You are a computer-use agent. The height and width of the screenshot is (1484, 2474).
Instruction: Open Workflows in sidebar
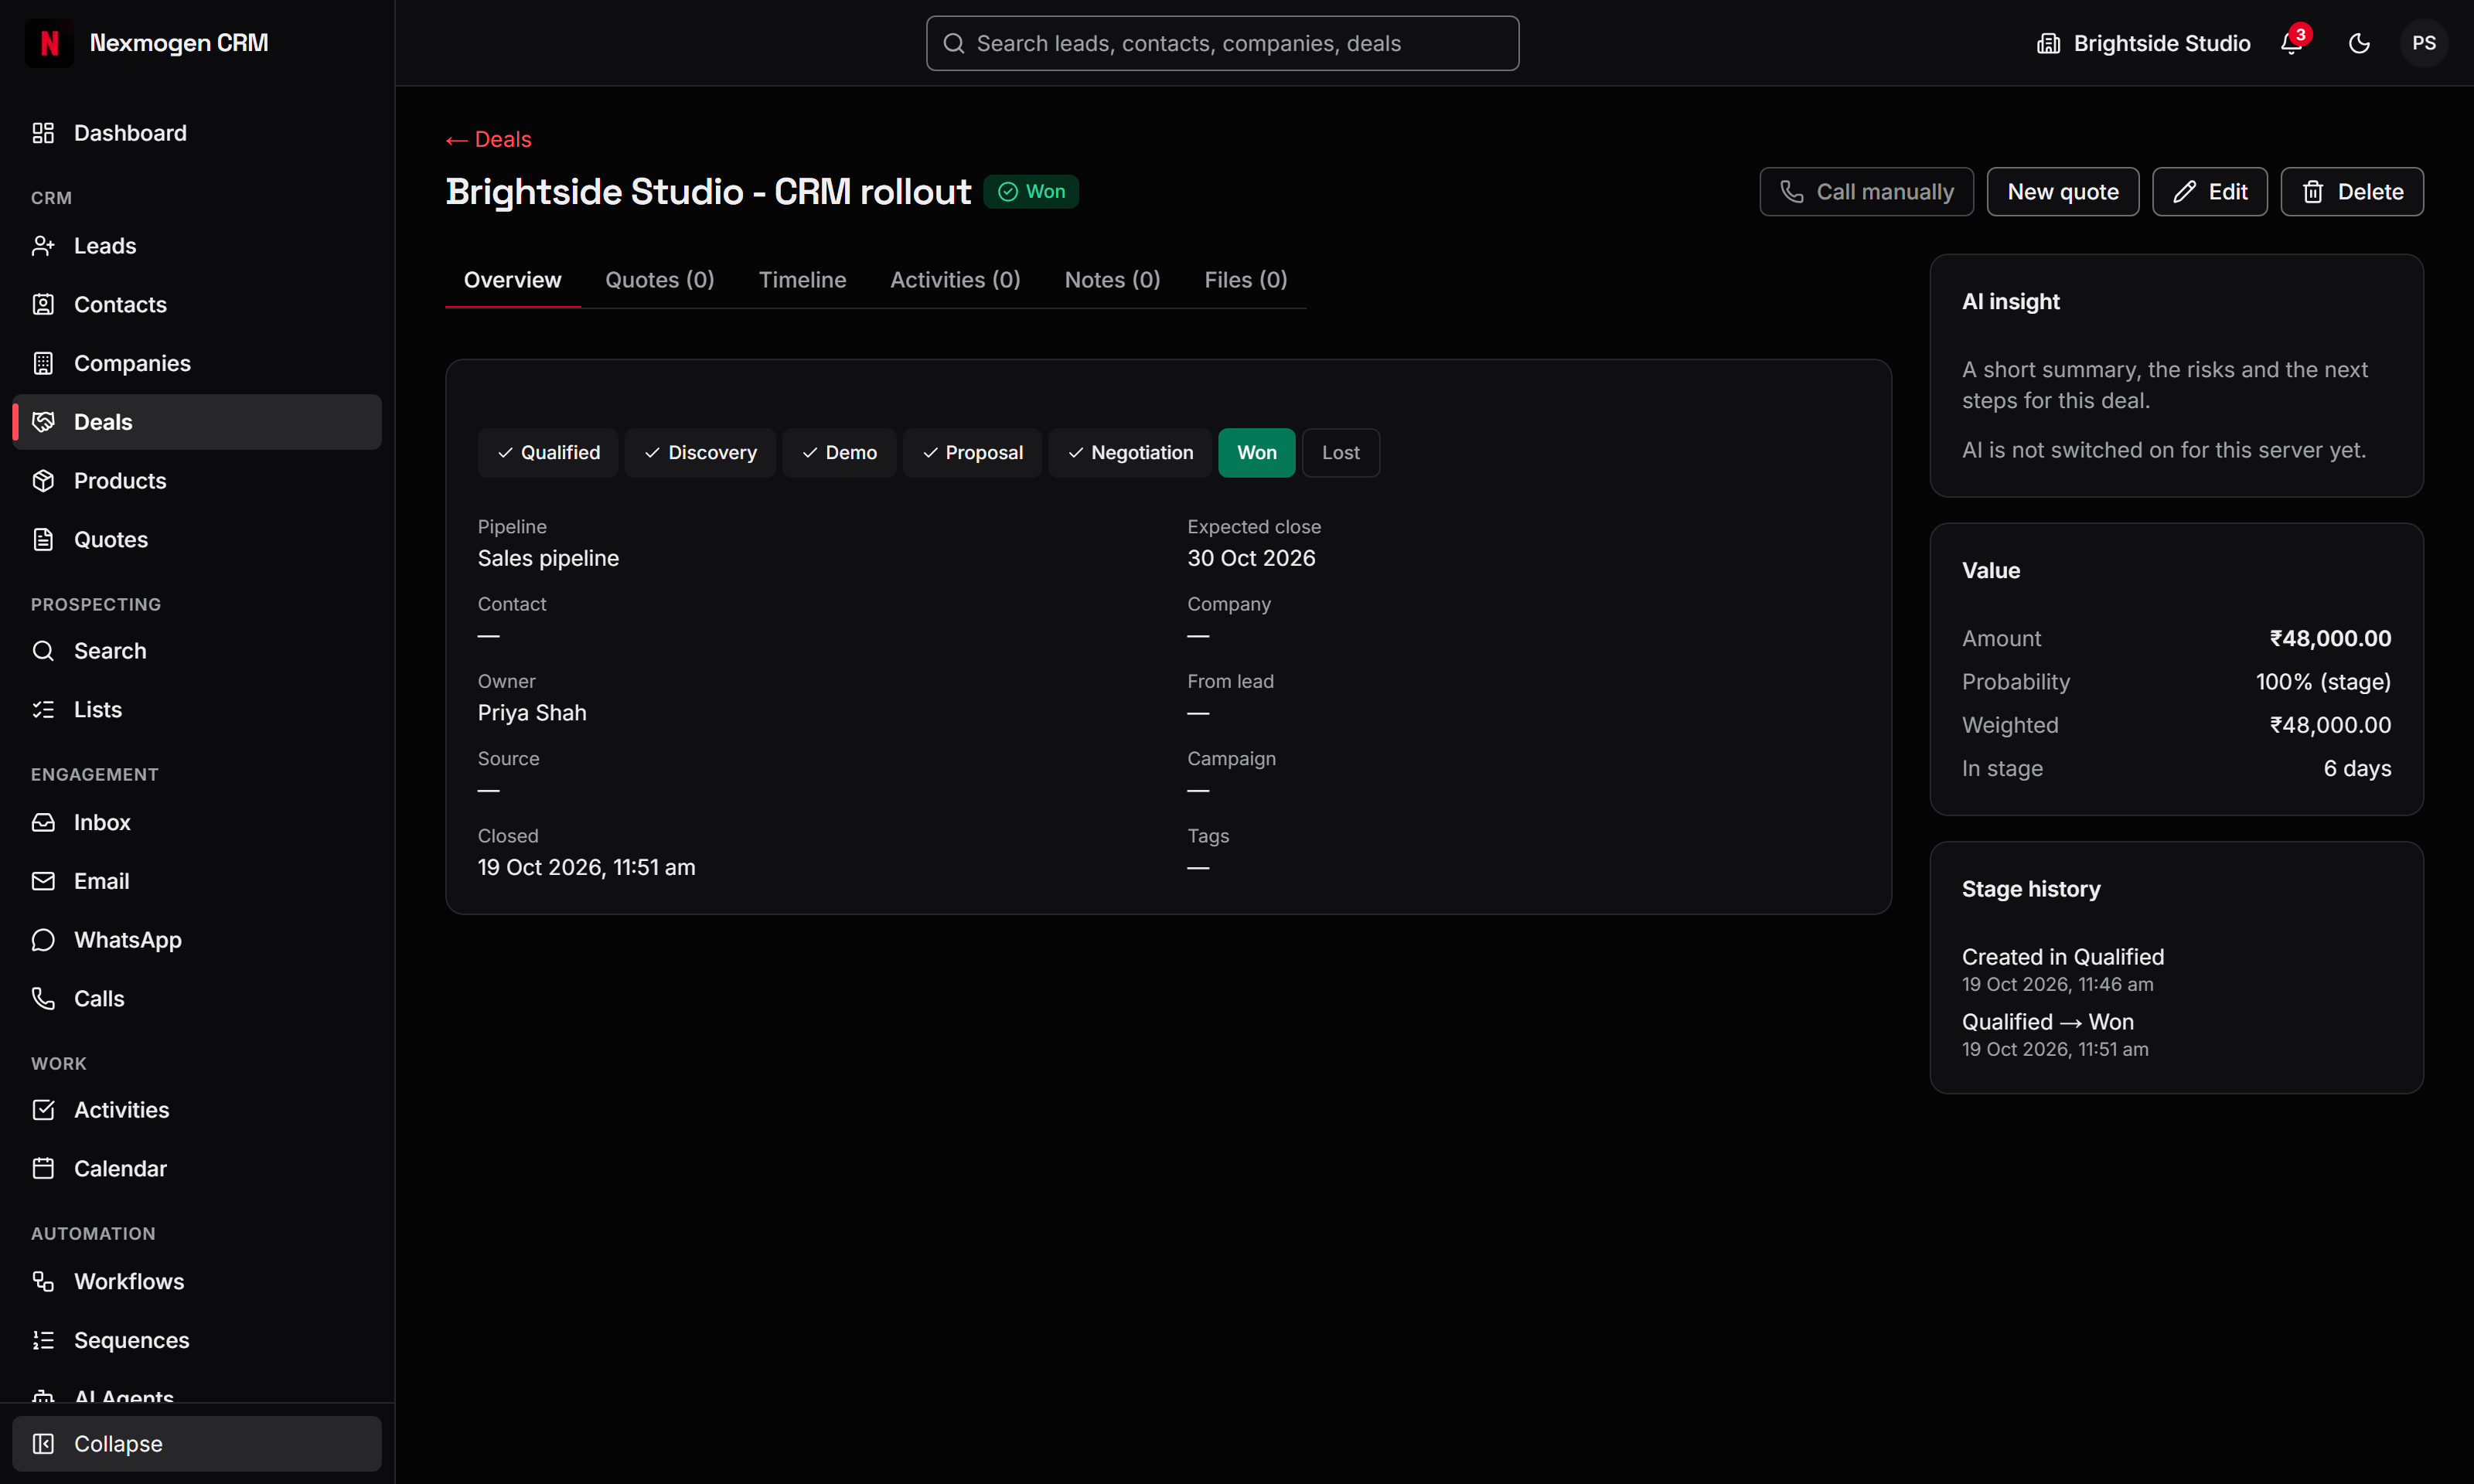(197, 1282)
